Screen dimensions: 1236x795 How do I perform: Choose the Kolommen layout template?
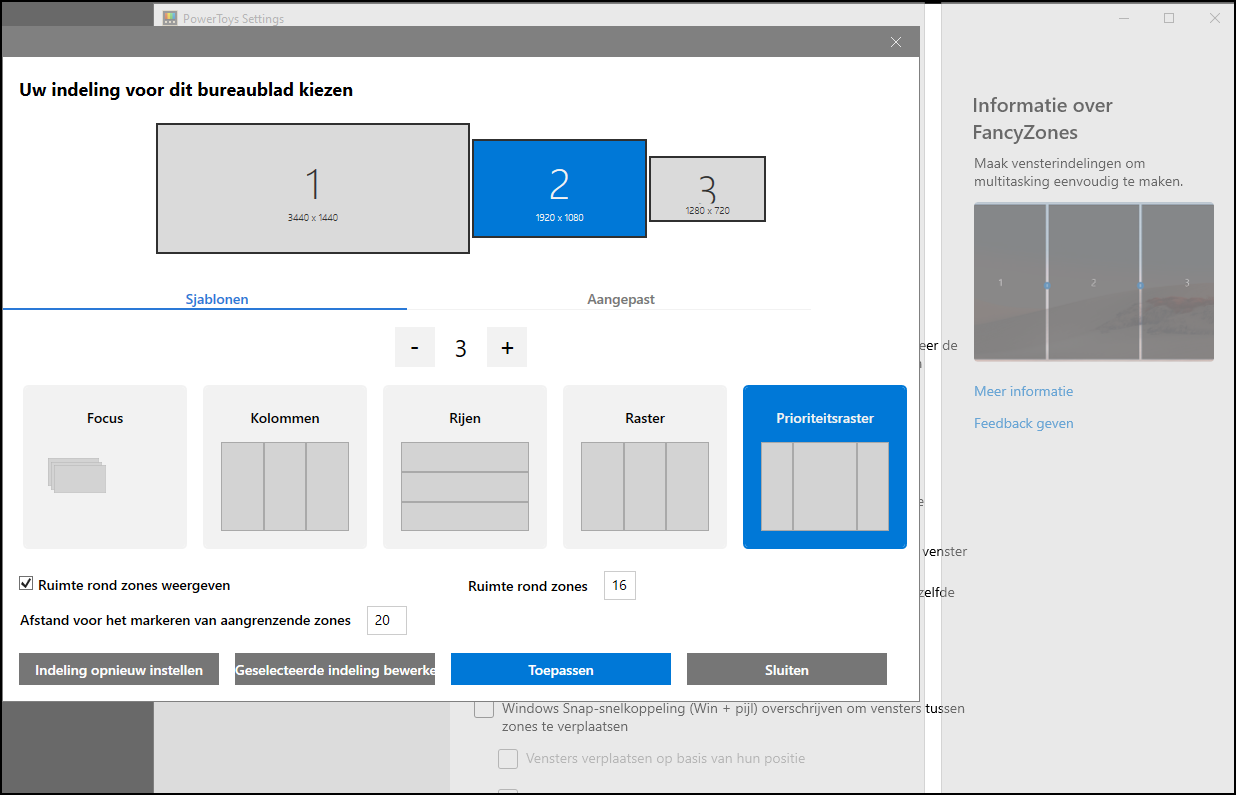pyautogui.click(x=285, y=467)
